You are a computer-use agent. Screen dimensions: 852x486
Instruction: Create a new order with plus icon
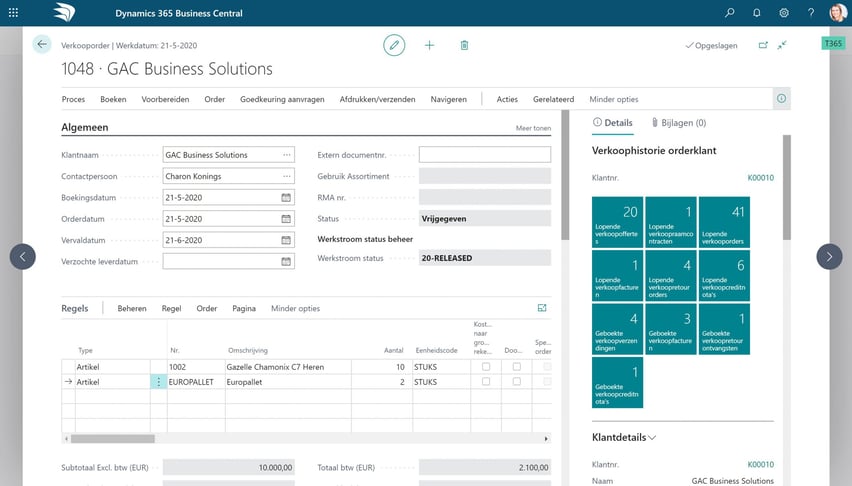coord(429,45)
